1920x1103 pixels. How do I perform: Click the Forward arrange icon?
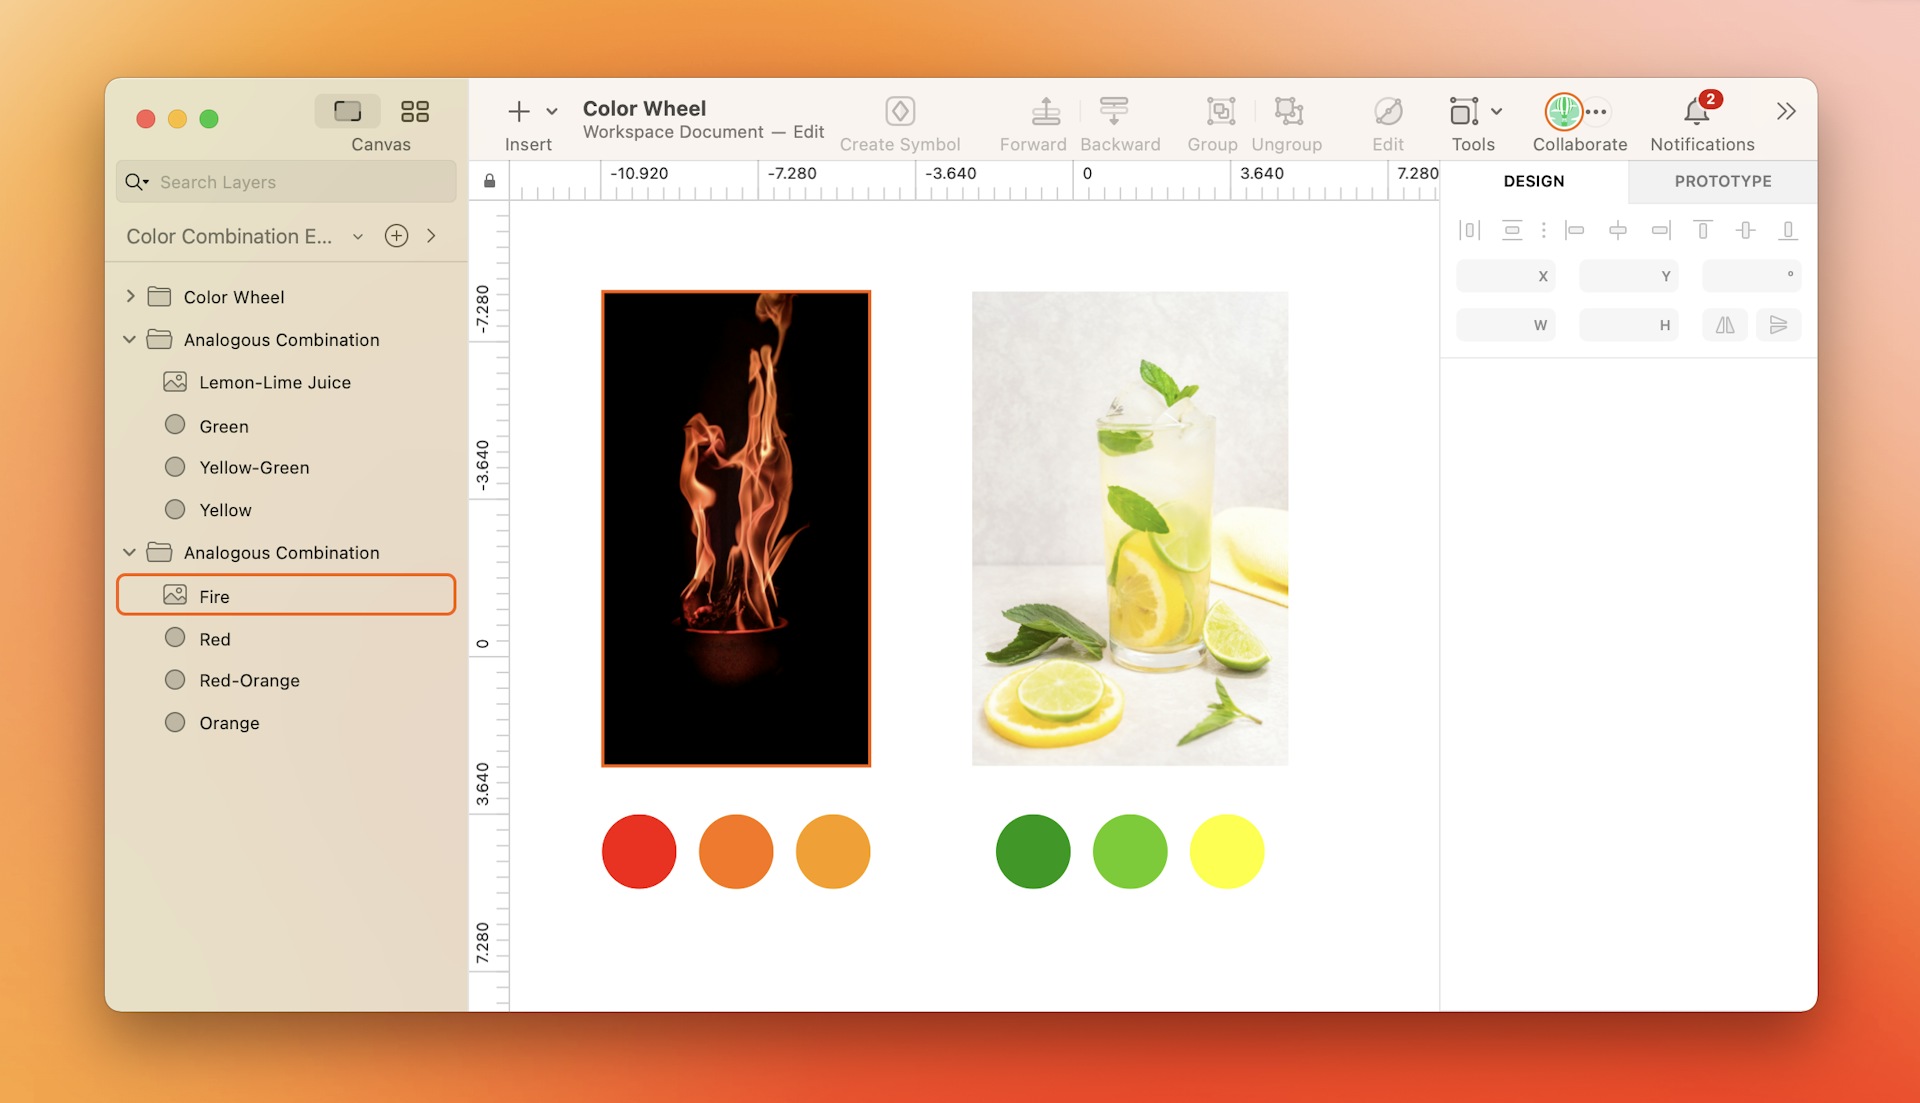(1045, 111)
